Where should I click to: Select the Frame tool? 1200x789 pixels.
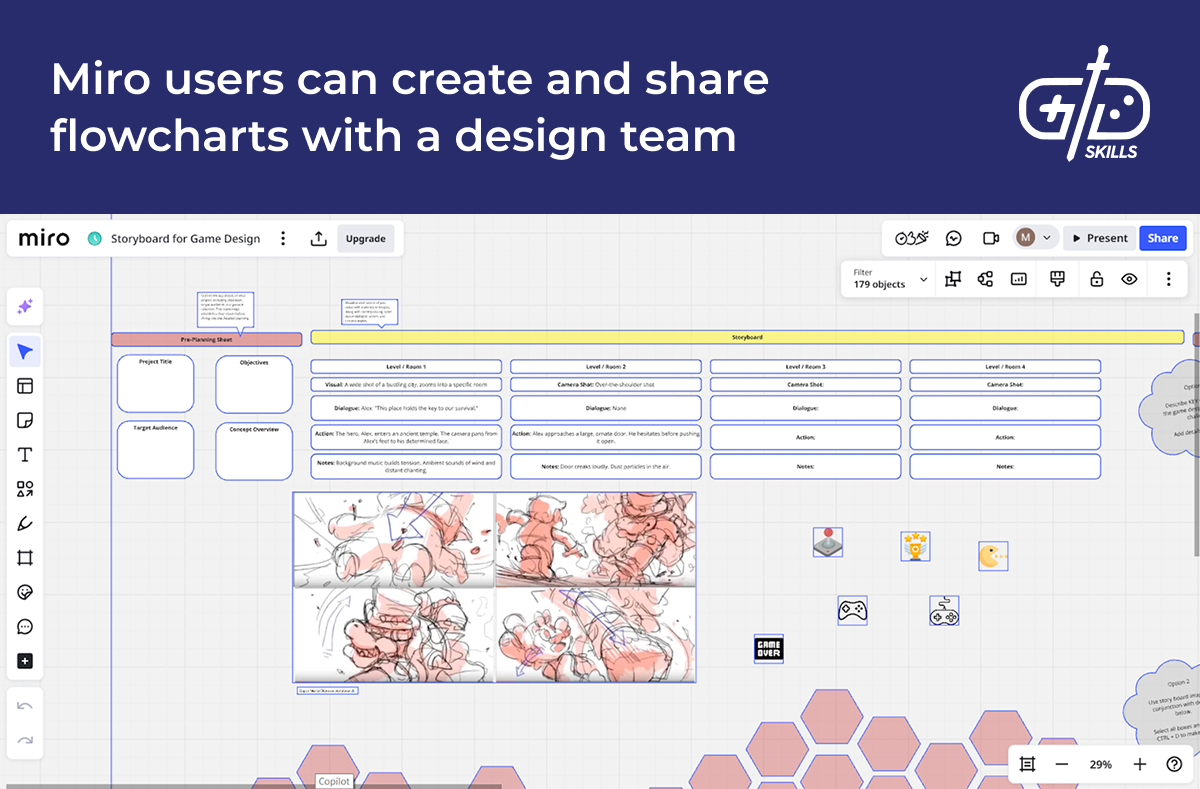(25, 558)
